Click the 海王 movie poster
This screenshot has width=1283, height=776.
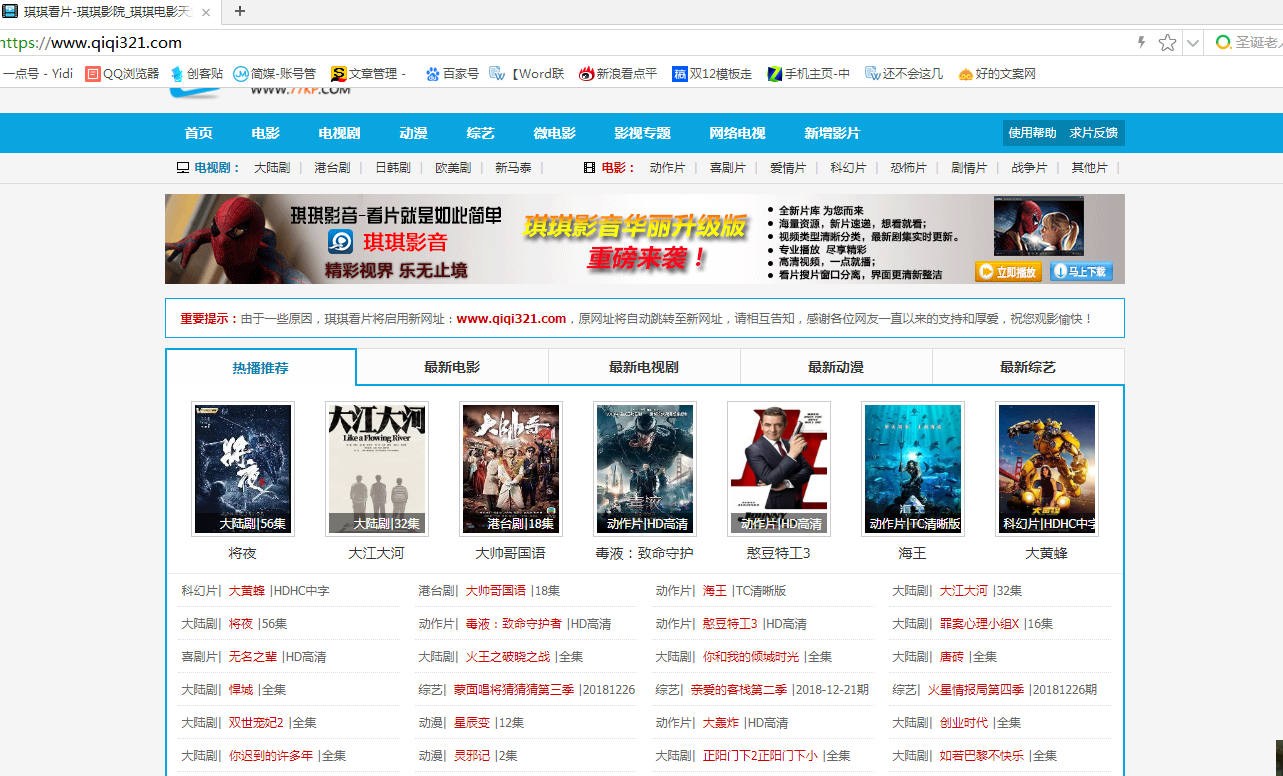[912, 468]
